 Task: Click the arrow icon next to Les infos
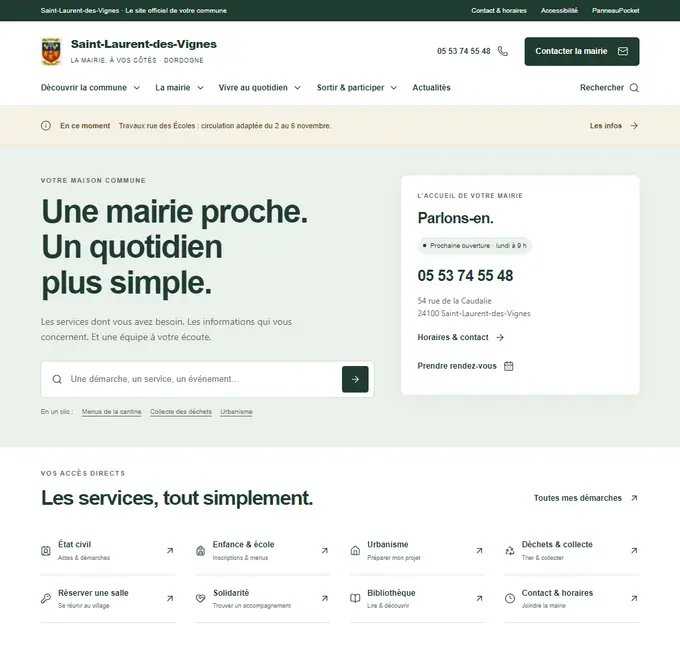click(x=634, y=126)
